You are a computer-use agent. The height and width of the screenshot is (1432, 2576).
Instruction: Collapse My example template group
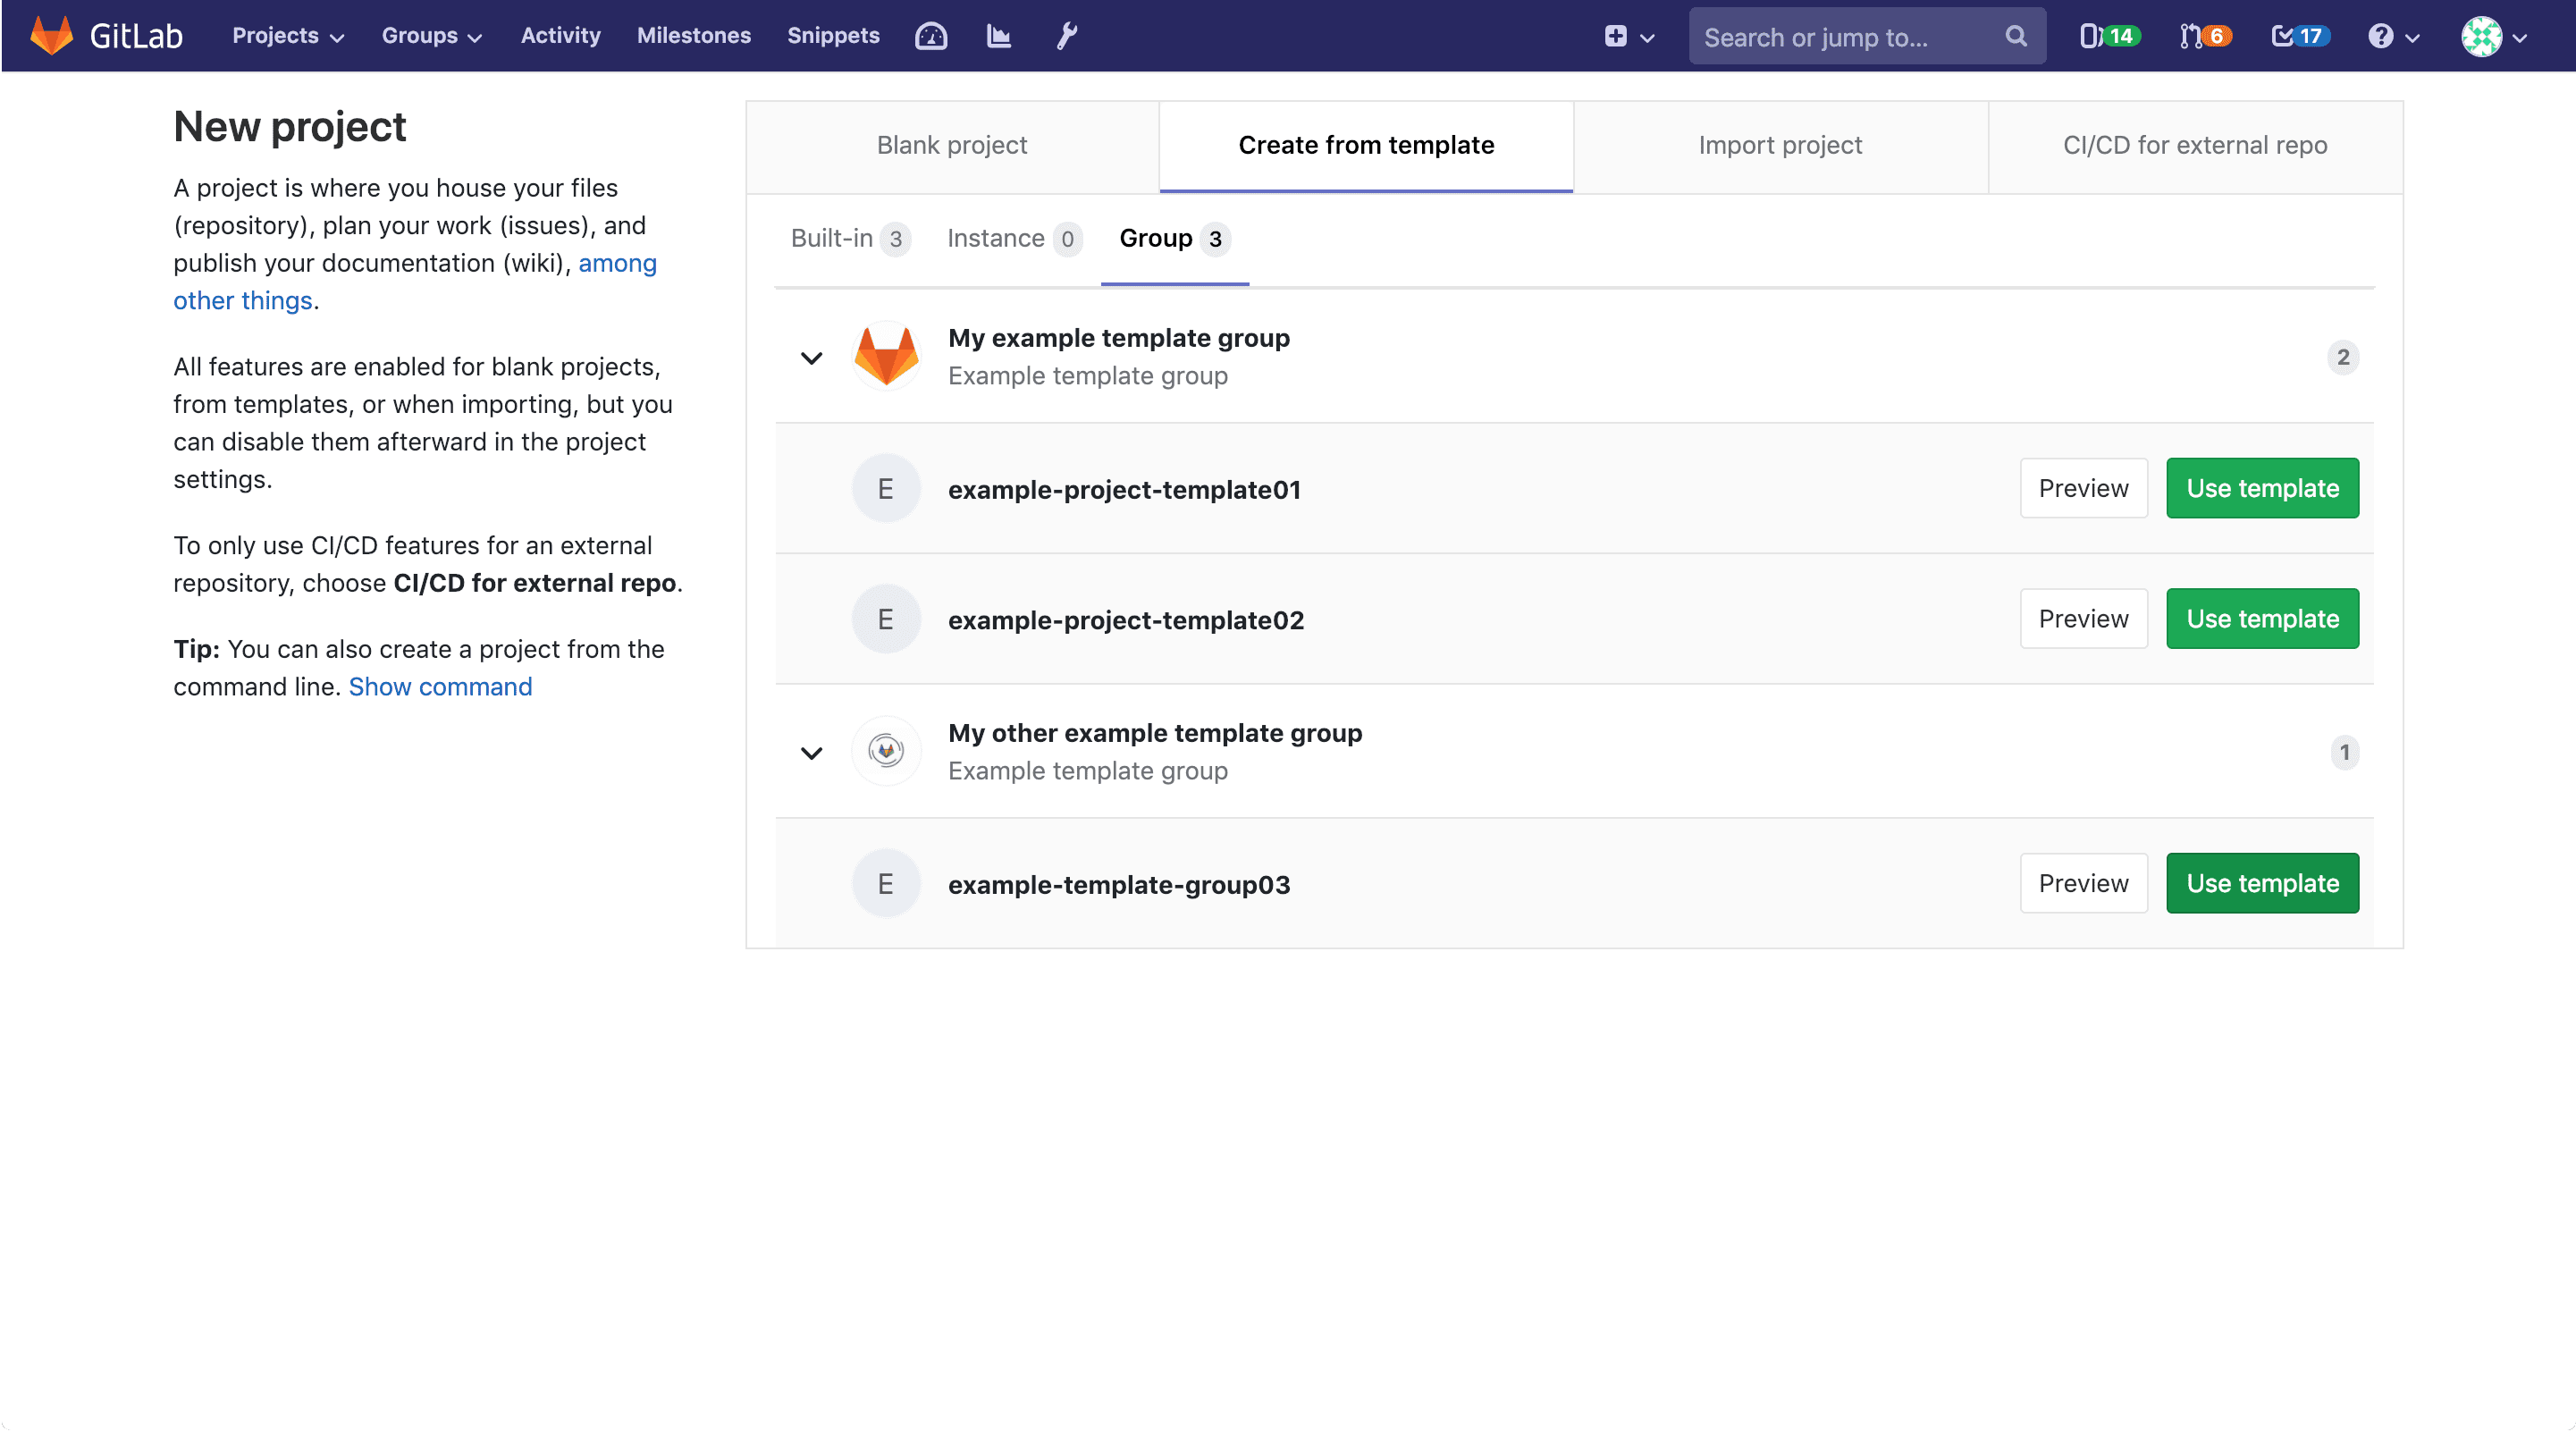click(809, 357)
